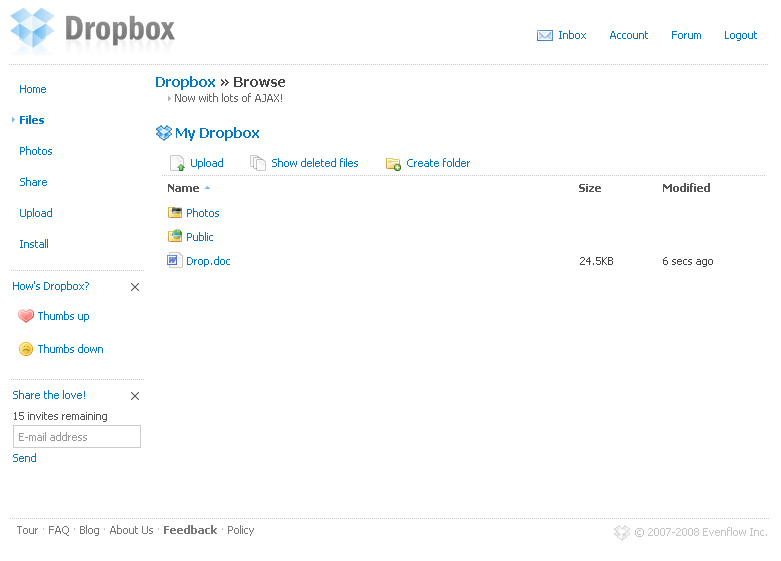Go to Home in the sidebar

pos(33,89)
